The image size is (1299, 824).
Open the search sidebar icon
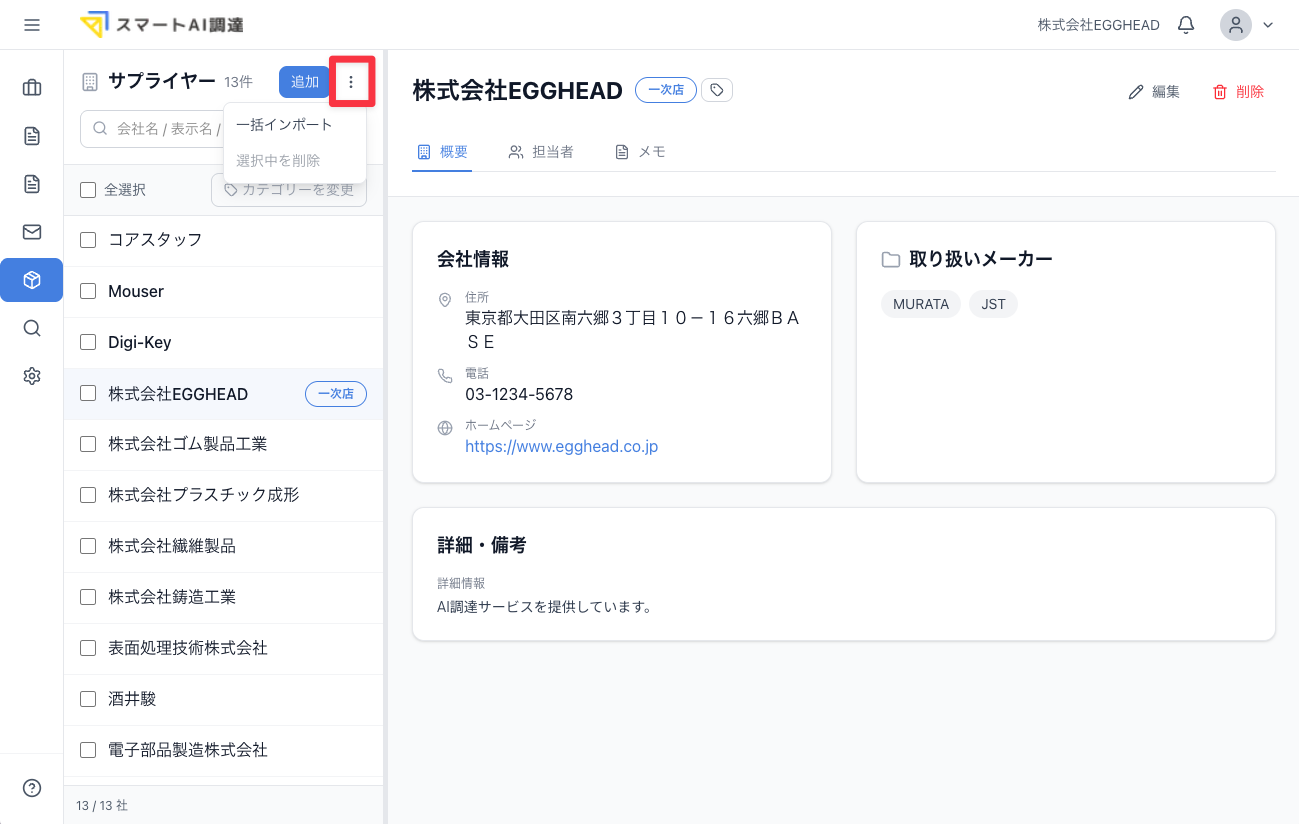pyautogui.click(x=32, y=328)
